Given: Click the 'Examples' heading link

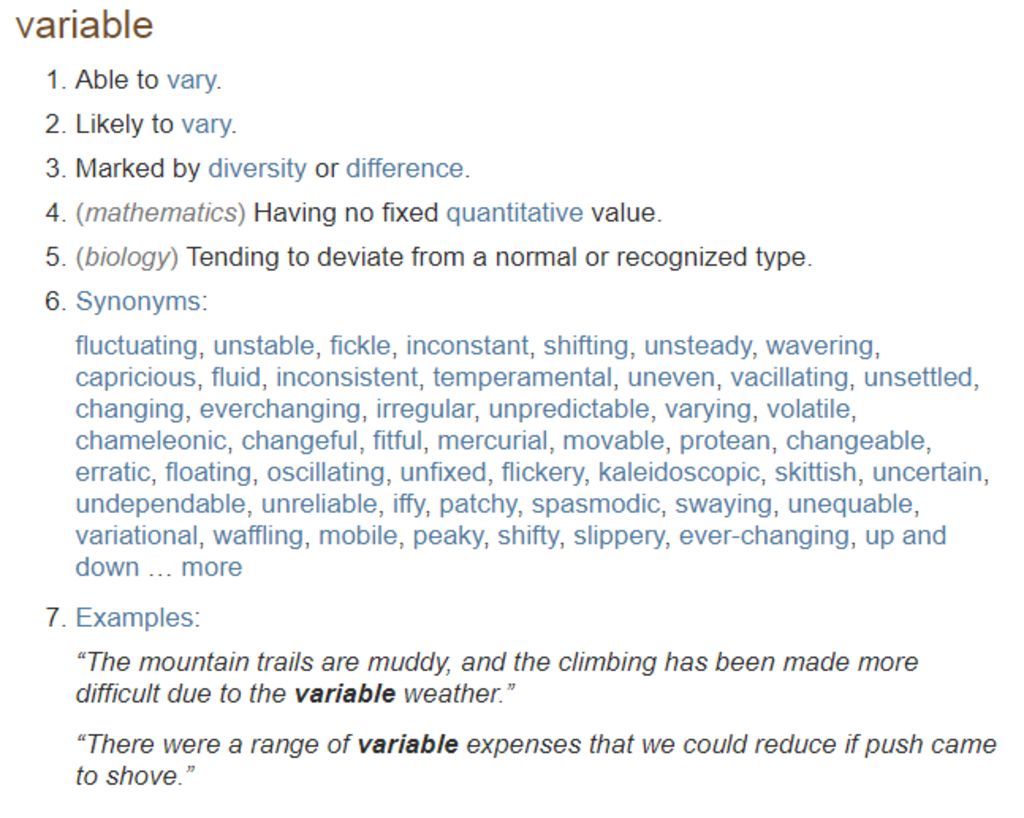Looking at the screenshot, I should click(135, 618).
